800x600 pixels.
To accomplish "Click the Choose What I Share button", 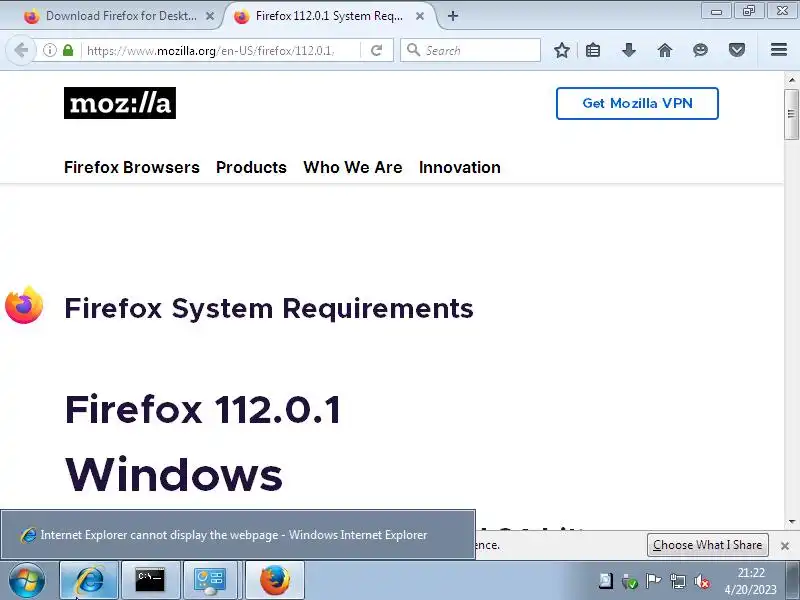I will (708, 545).
